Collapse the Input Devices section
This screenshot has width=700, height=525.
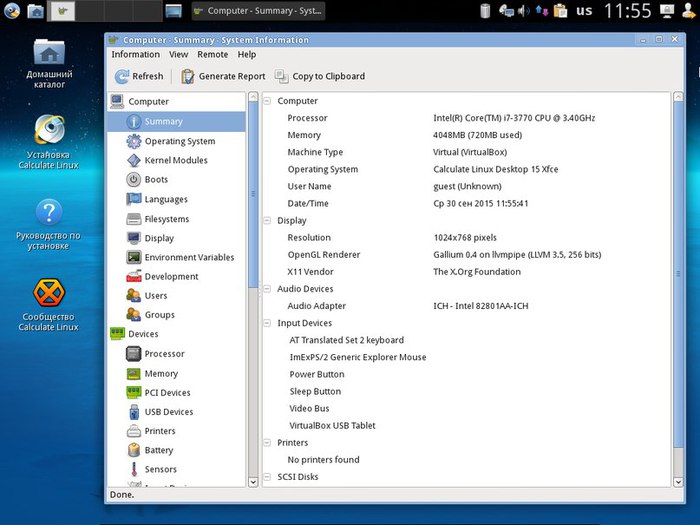267,323
